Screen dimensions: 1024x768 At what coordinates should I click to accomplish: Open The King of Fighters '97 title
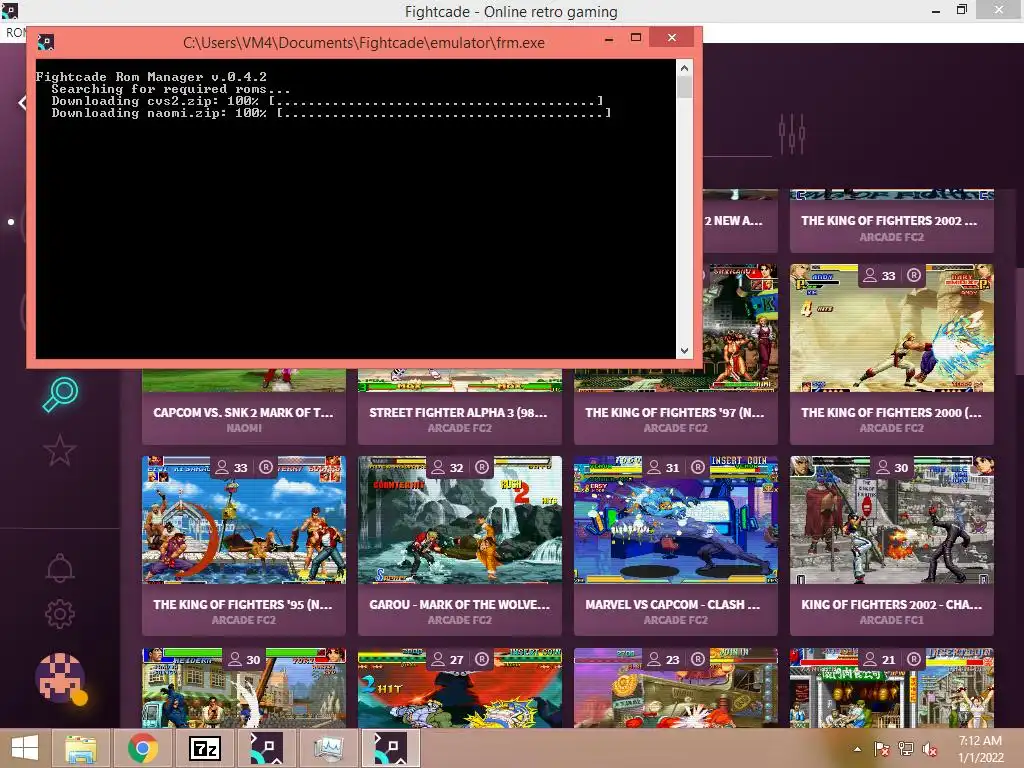(675, 413)
